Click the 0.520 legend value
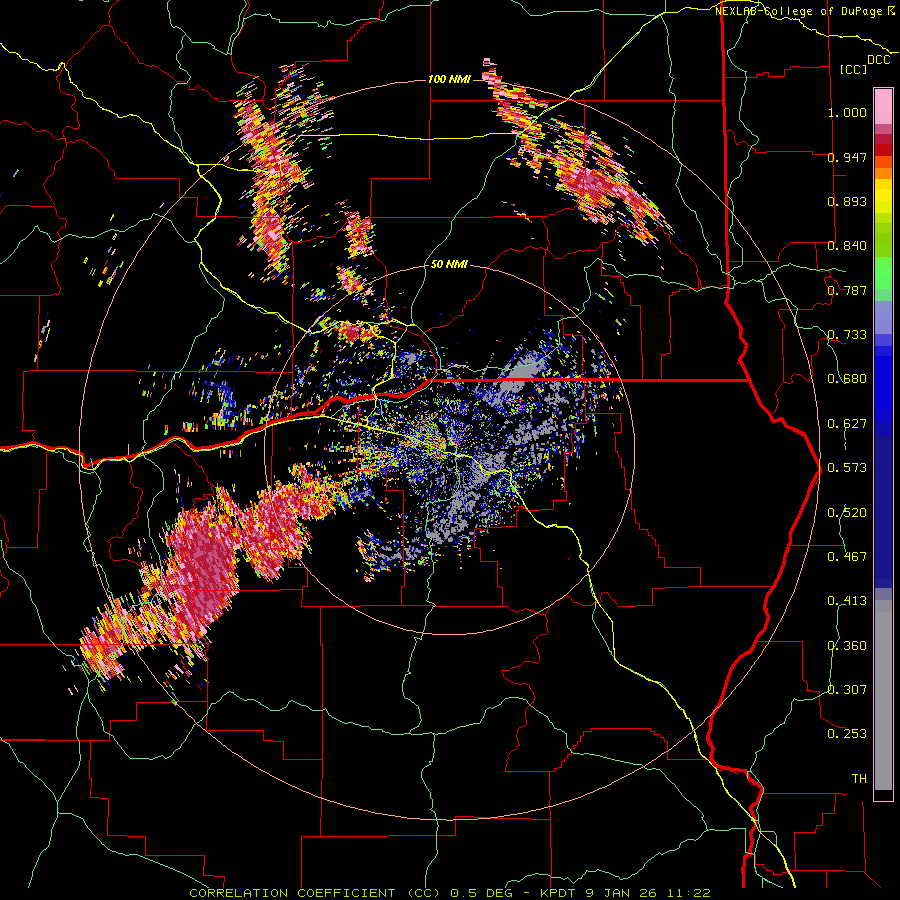 pyautogui.click(x=847, y=512)
